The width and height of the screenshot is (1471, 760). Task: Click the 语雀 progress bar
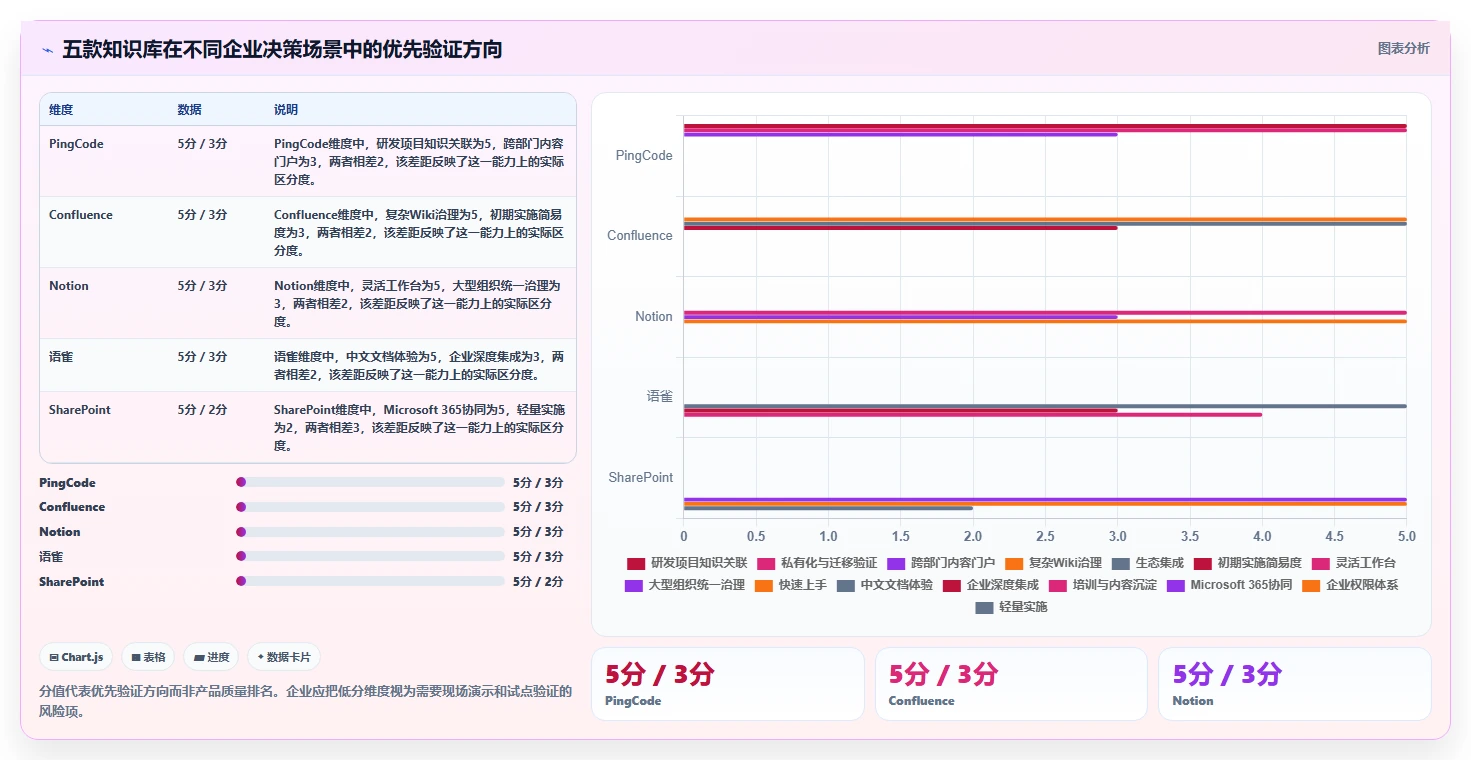point(370,556)
